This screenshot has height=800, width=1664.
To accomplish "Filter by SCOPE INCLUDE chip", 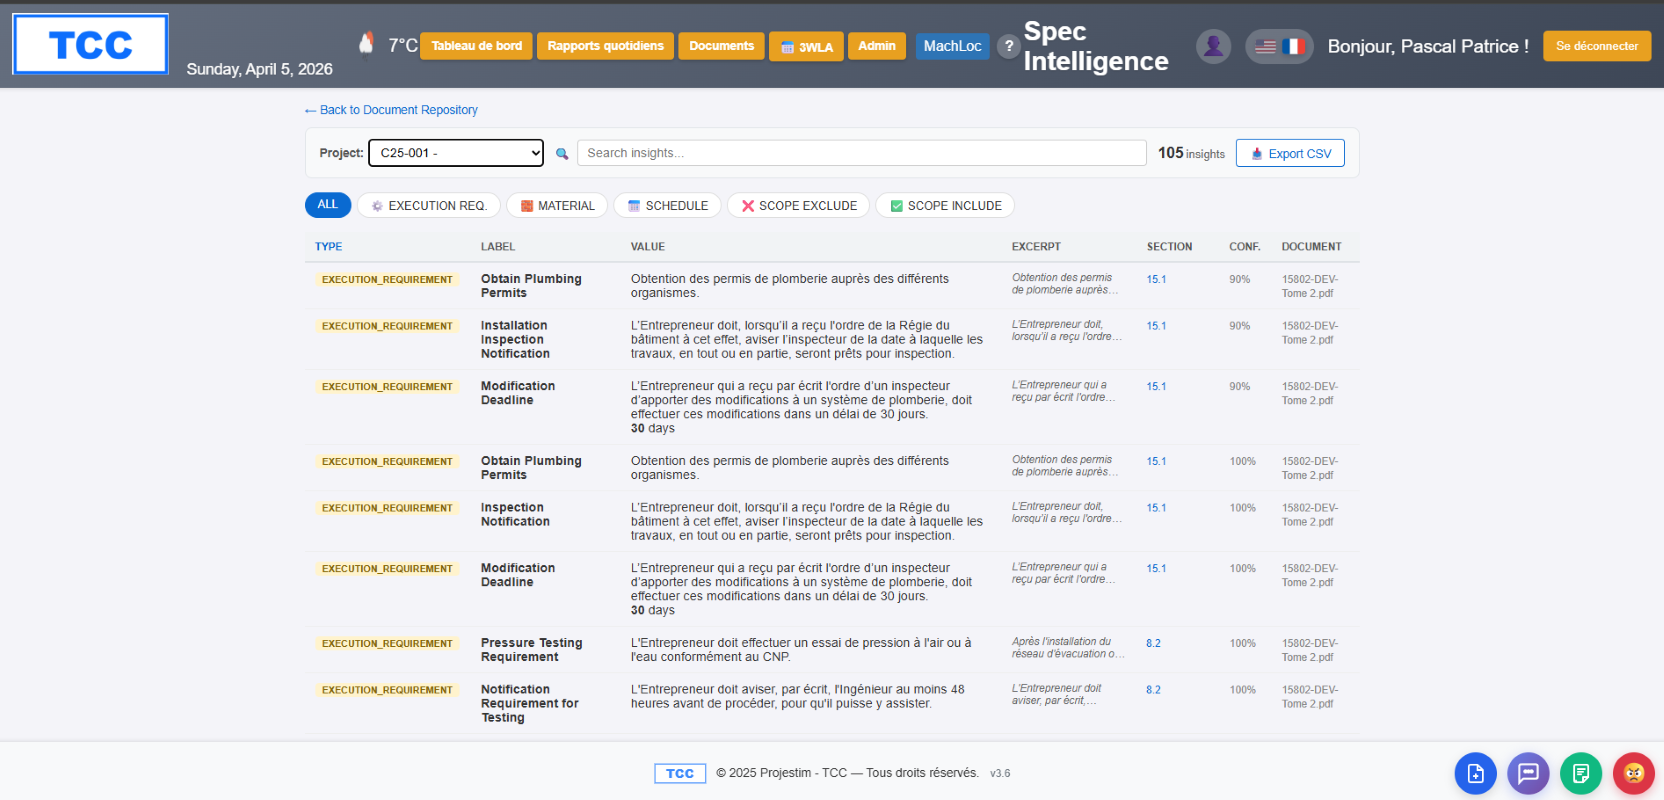I will point(945,205).
